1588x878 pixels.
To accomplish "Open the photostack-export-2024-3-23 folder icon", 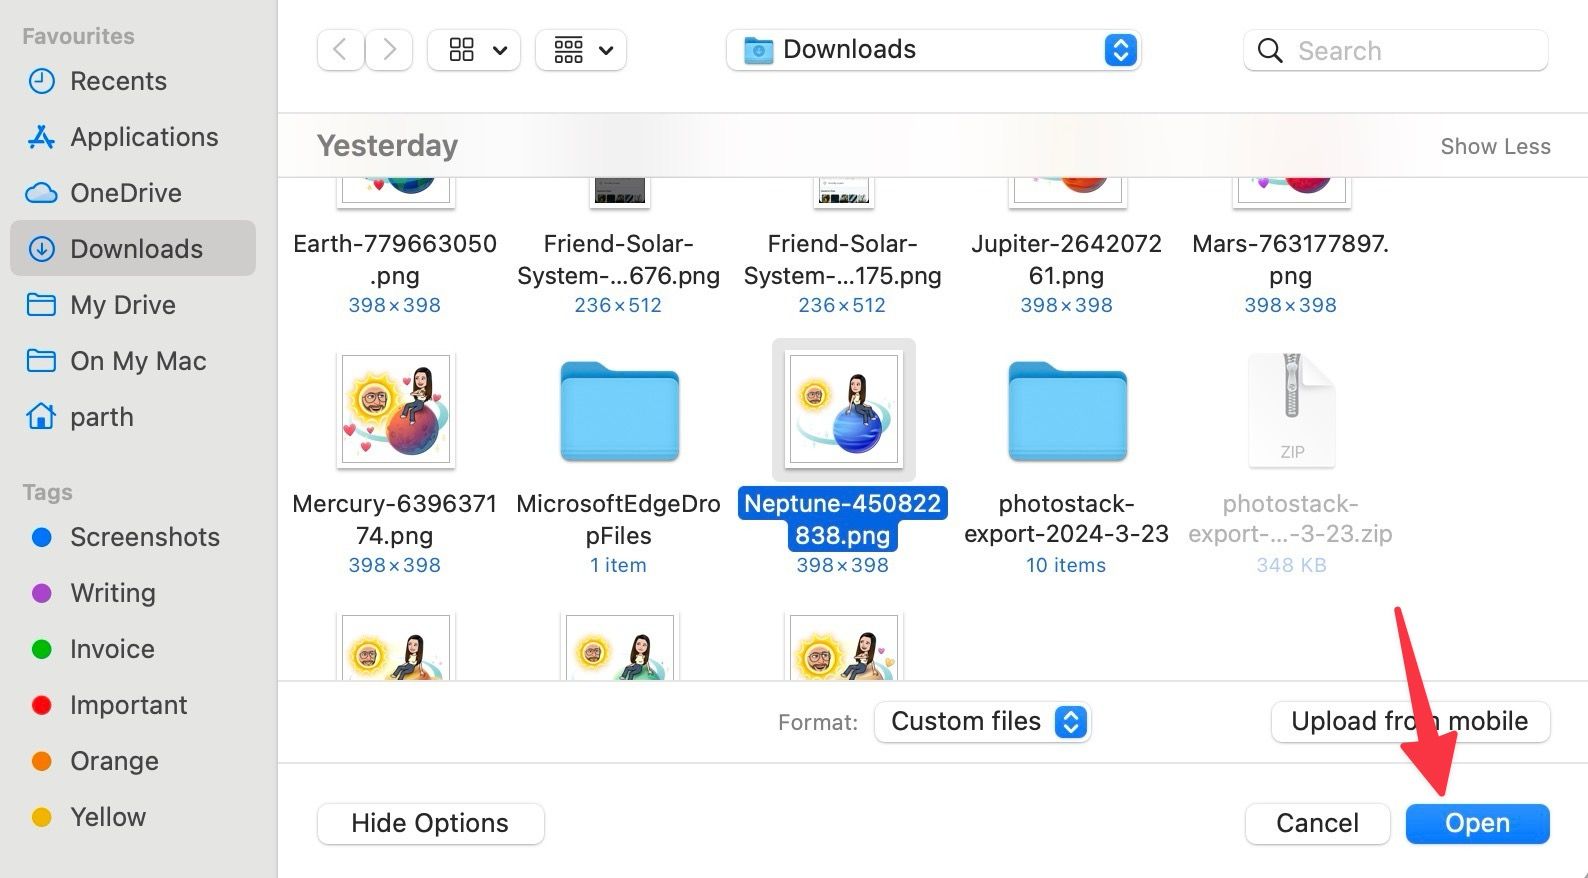I will click(1067, 411).
